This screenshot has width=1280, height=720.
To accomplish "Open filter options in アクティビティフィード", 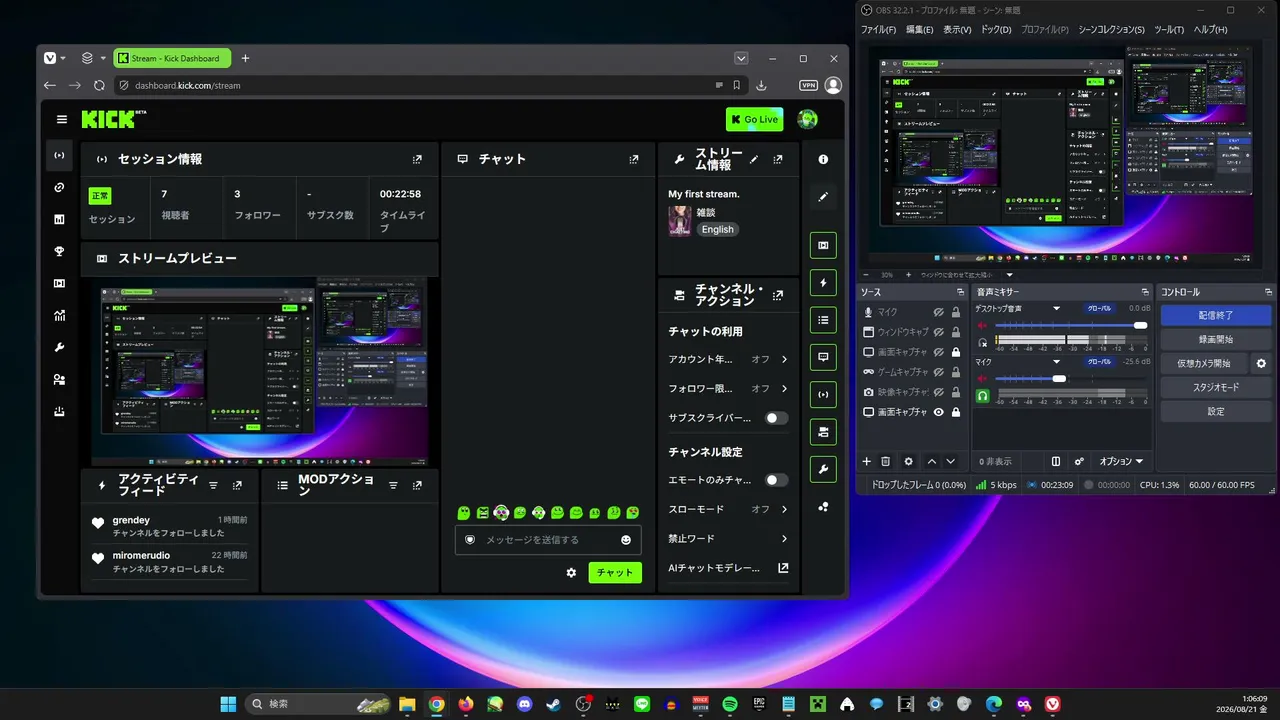I will tap(213, 485).
